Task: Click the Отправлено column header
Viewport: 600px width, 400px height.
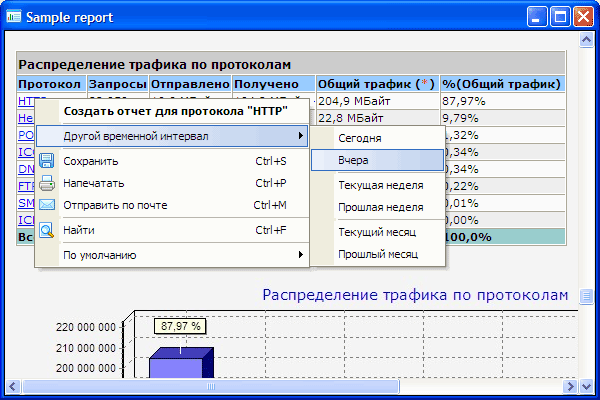Action: point(190,84)
